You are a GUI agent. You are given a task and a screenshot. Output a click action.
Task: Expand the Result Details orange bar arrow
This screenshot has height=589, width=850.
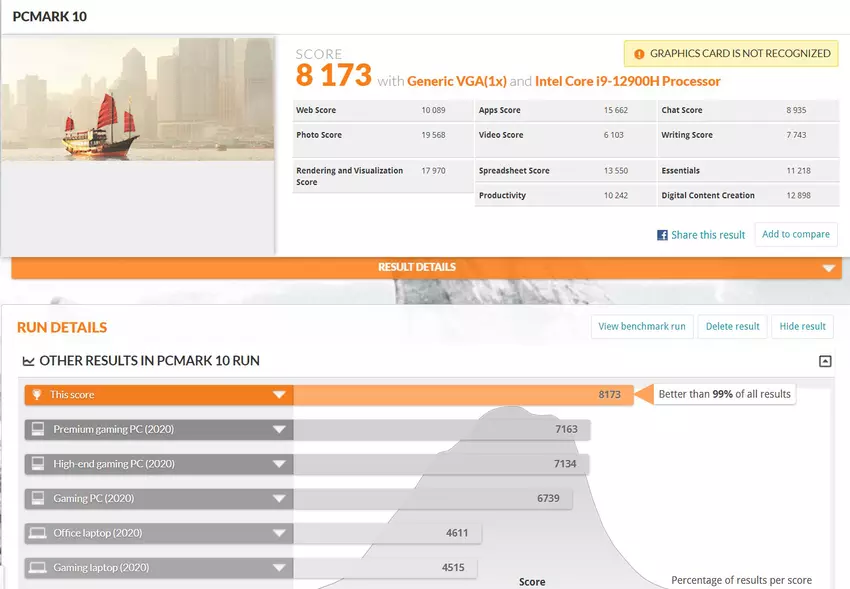828,268
